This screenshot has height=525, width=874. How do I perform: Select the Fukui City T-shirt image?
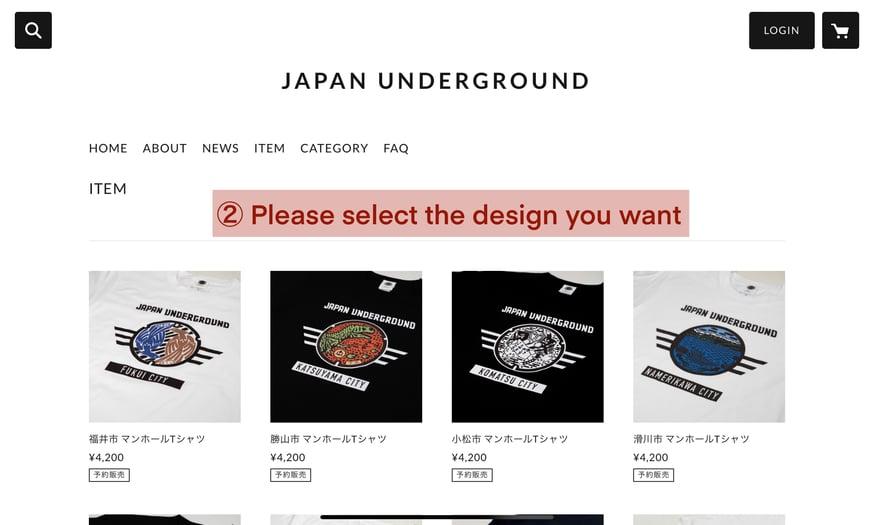[x=164, y=347]
